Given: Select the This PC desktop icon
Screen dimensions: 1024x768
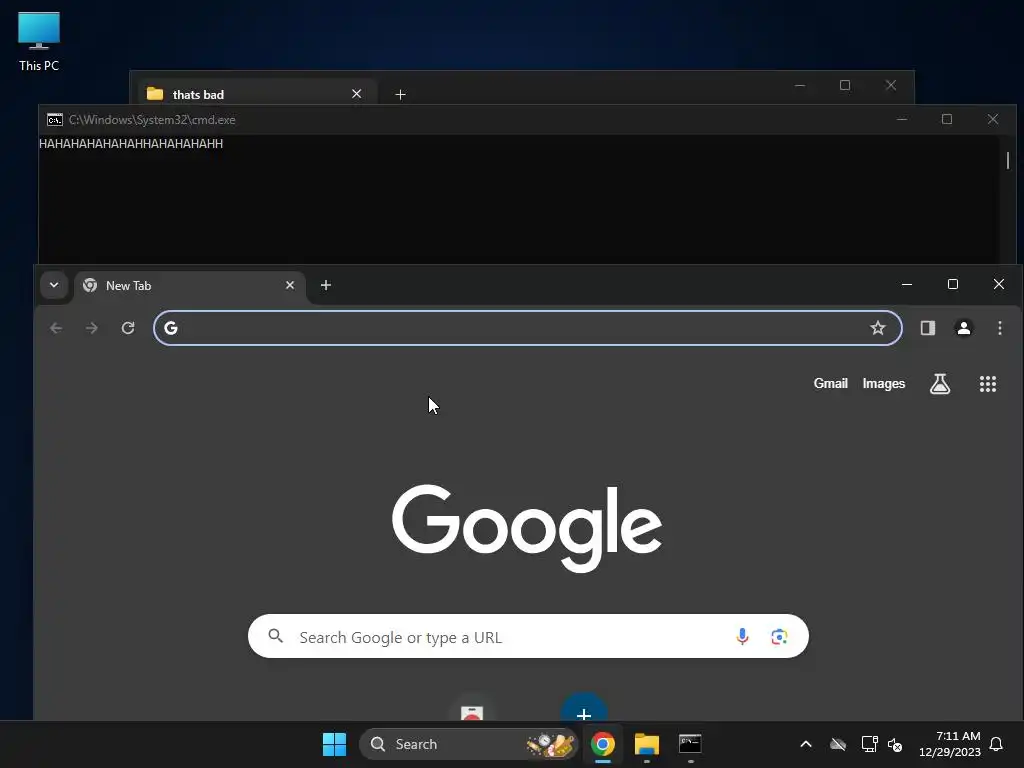Looking at the screenshot, I should click(39, 42).
